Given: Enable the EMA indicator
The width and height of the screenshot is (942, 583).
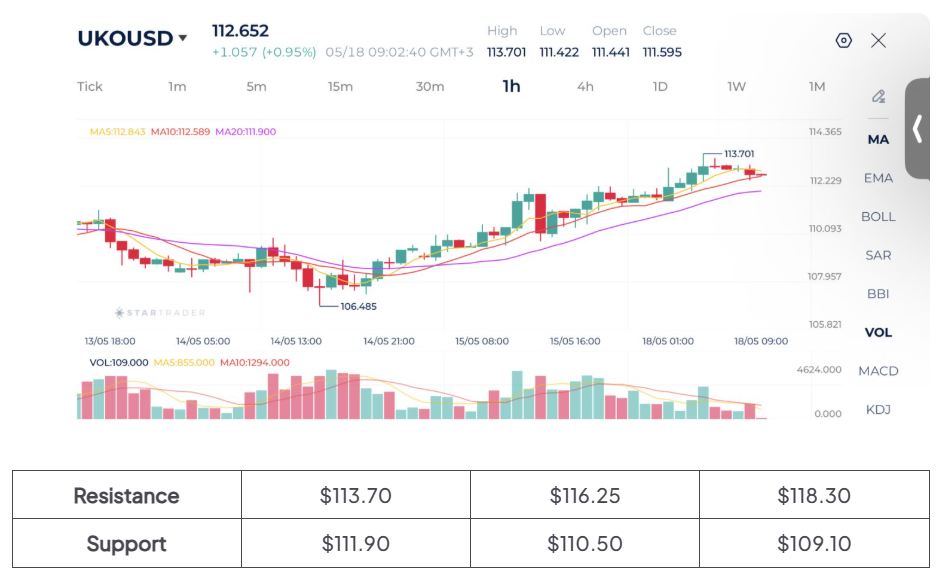Looking at the screenshot, I should [878, 178].
